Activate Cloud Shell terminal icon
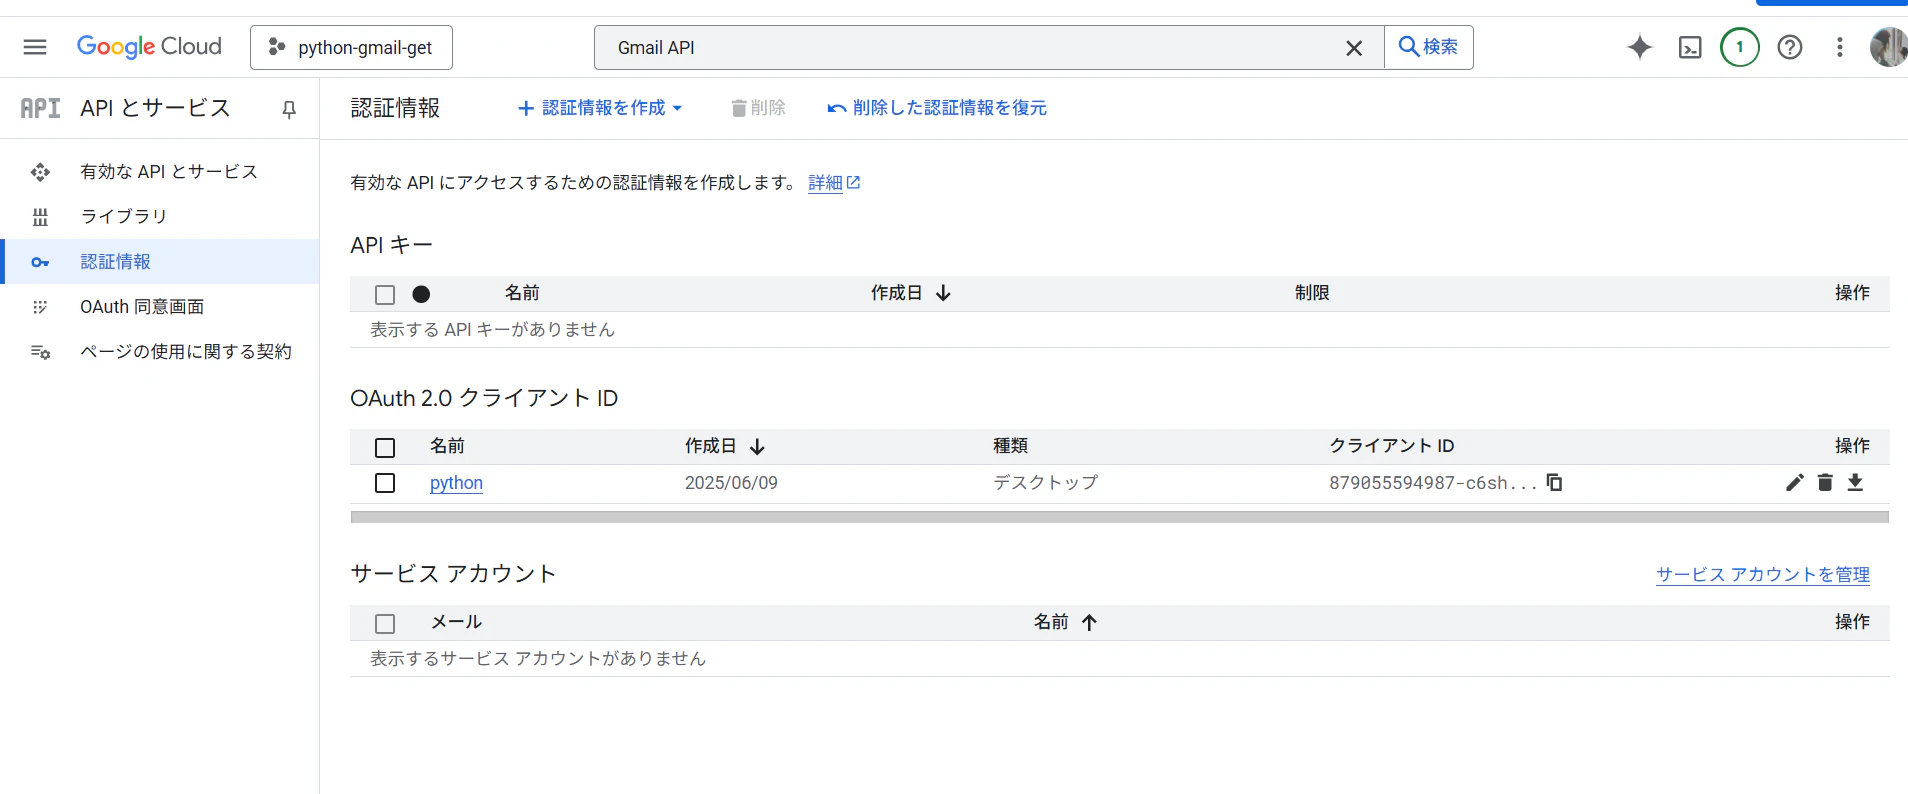The height and width of the screenshot is (794, 1908). coord(1690,47)
